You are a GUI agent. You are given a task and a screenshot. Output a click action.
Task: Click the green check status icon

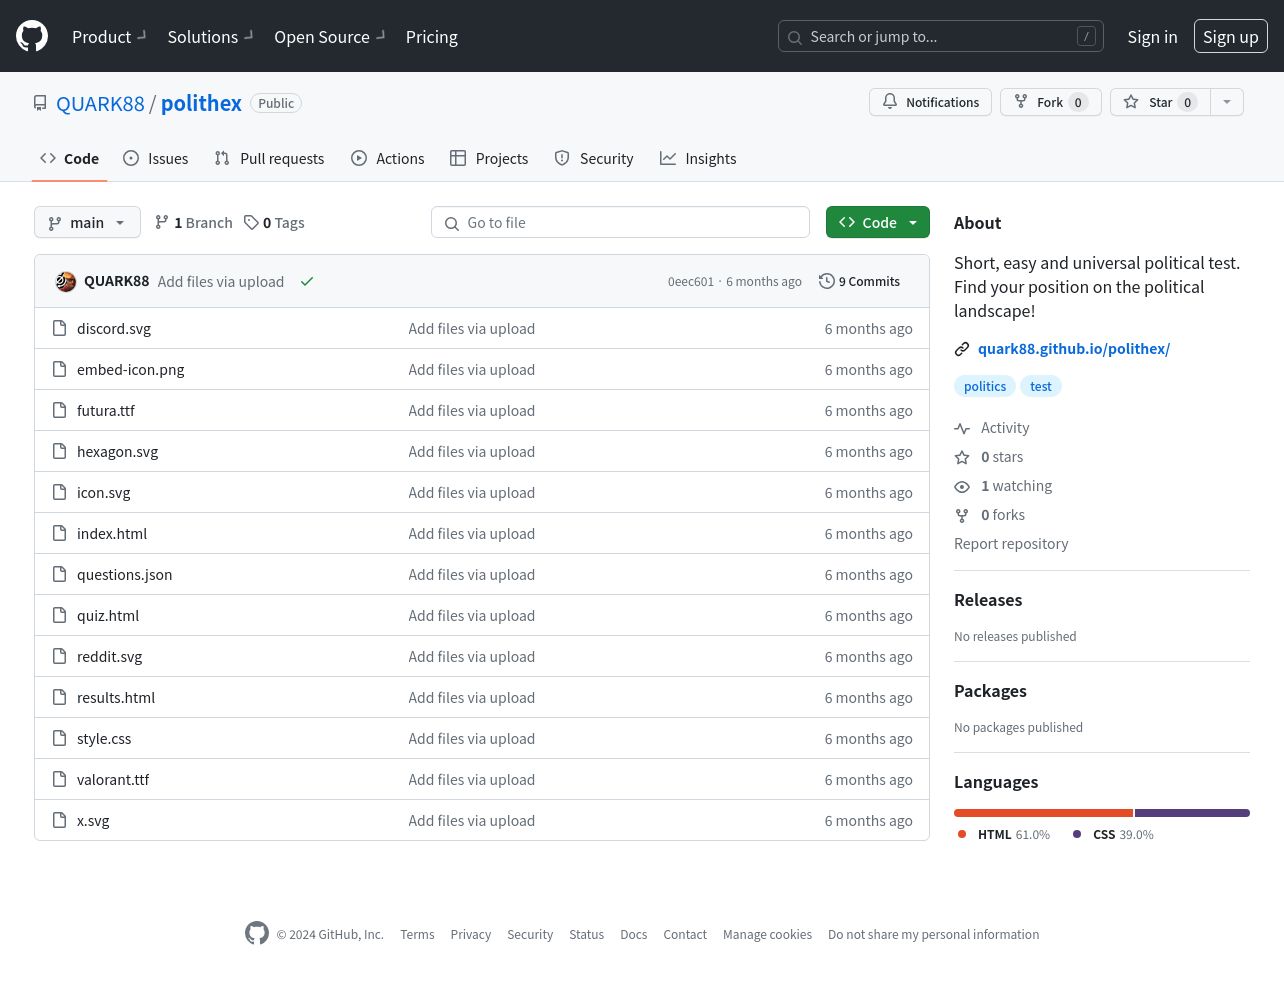click(x=307, y=282)
